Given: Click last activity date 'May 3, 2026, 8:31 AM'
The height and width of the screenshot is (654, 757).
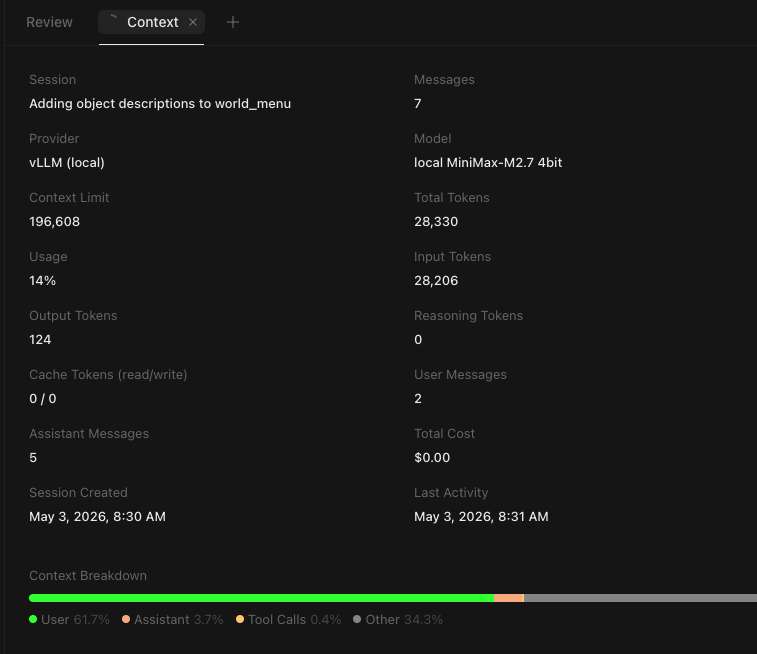Looking at the screenshot, I should [481, 516].
